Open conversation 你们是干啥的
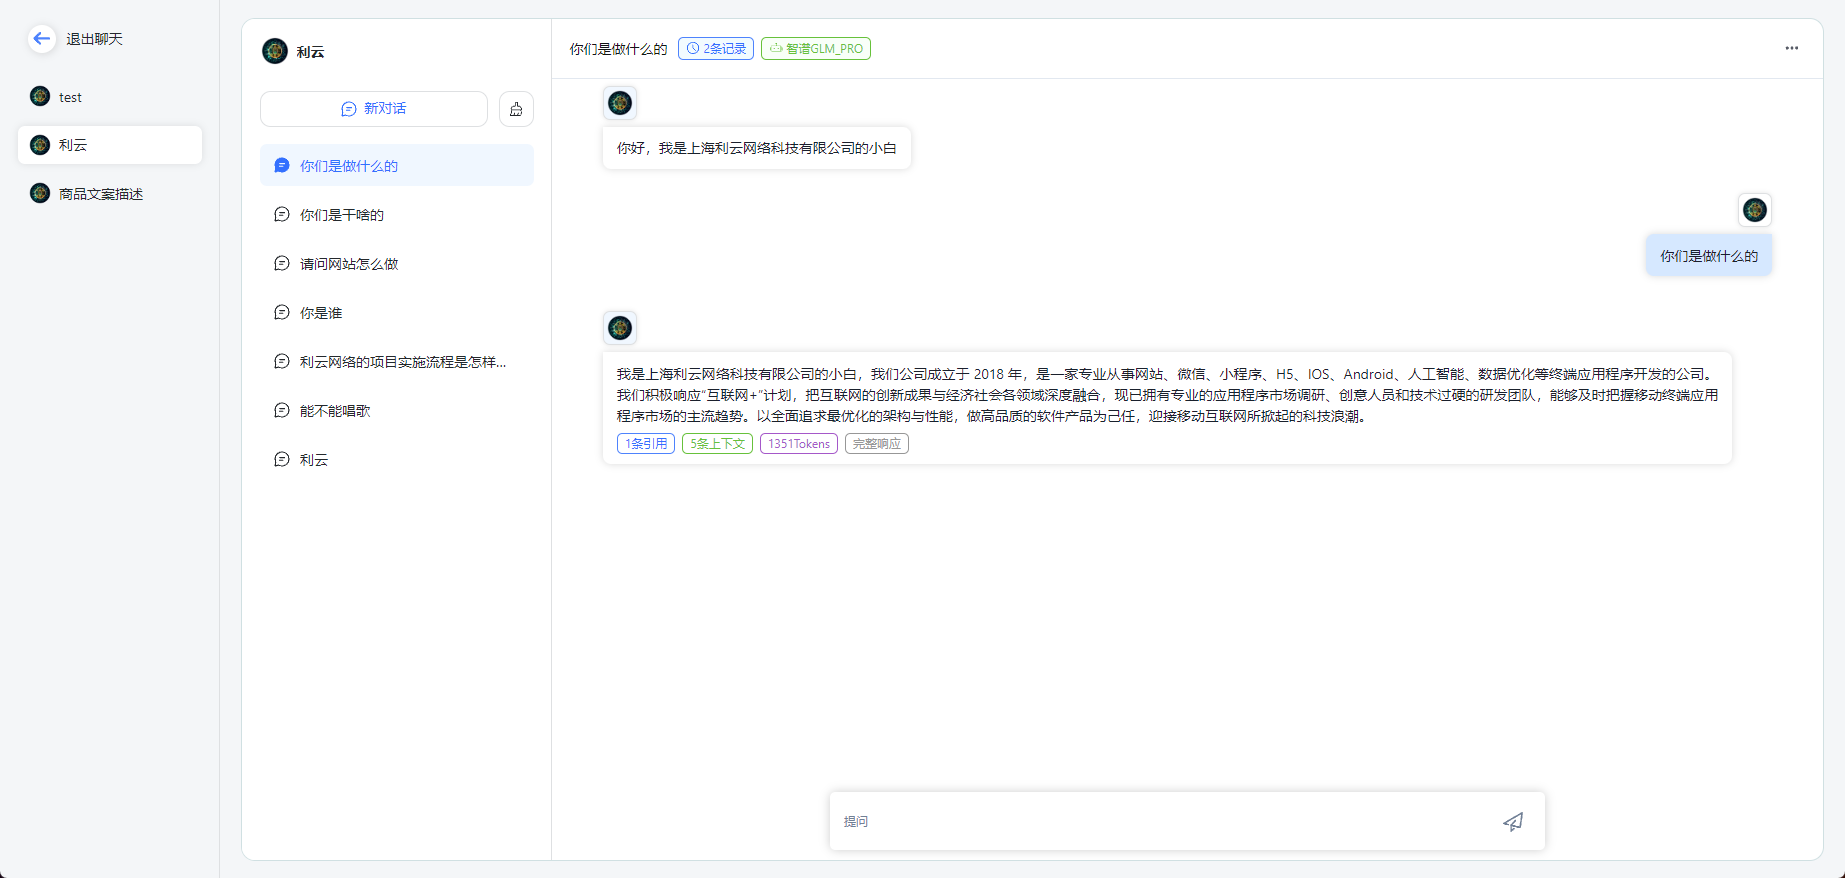Image resolution: width=1845 pixels, height=878 pixels. 397,214
